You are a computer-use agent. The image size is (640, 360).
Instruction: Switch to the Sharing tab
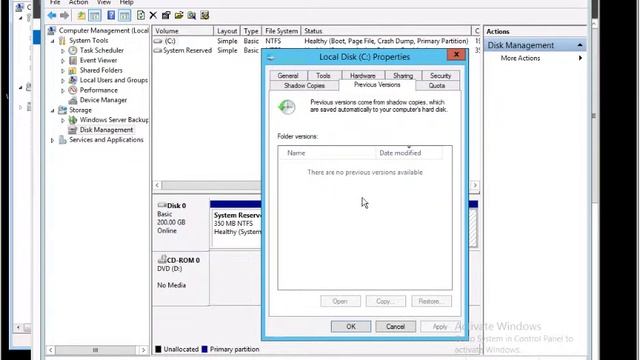point(402,76)
